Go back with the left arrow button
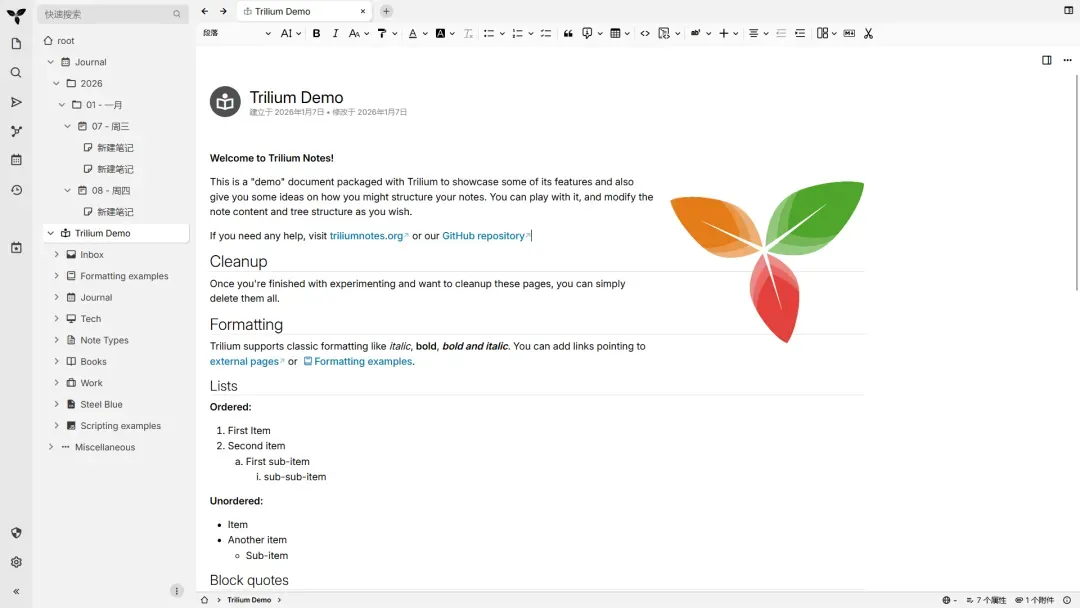This screenshot has height=608, width=1080. point(205,11)
